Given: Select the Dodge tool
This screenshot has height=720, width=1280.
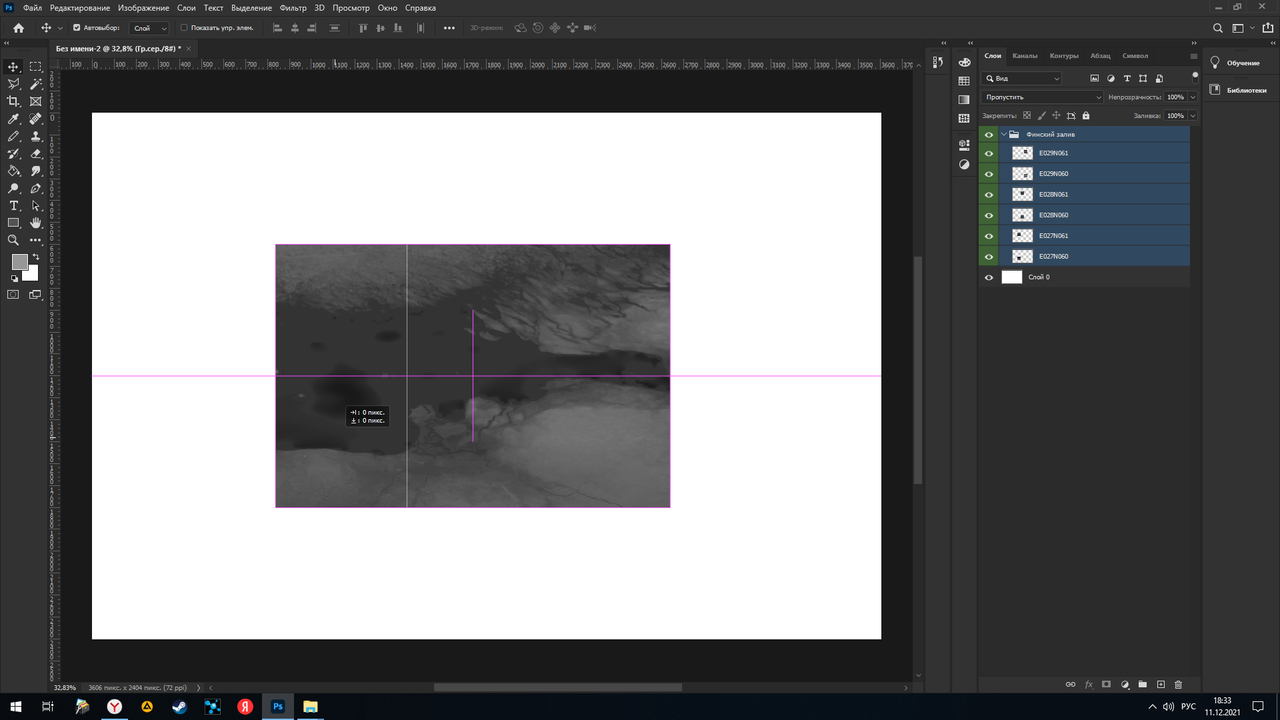Looking at the screenshot, I should [x=13, y=188].
